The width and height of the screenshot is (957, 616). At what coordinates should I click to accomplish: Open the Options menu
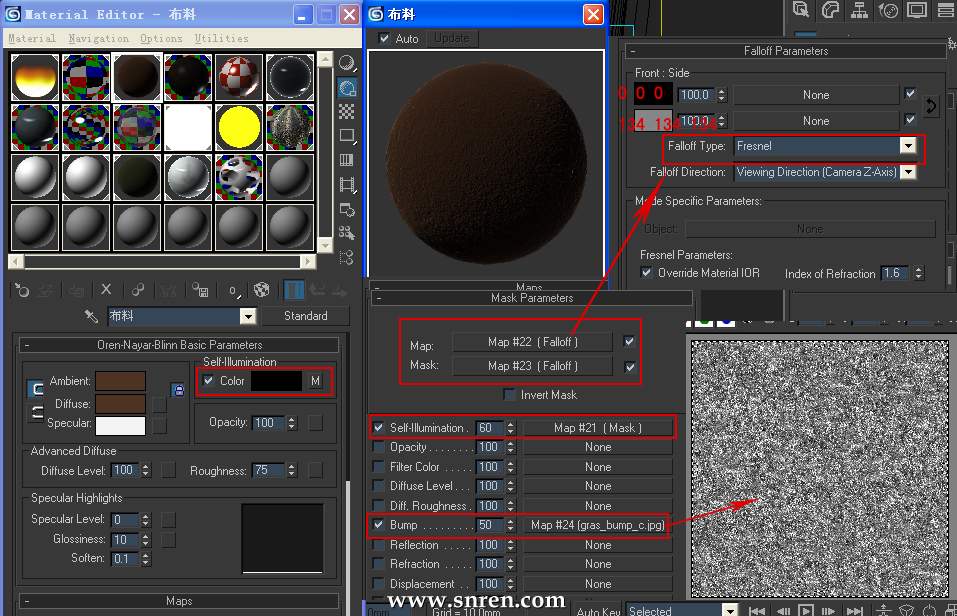(161, 38)
